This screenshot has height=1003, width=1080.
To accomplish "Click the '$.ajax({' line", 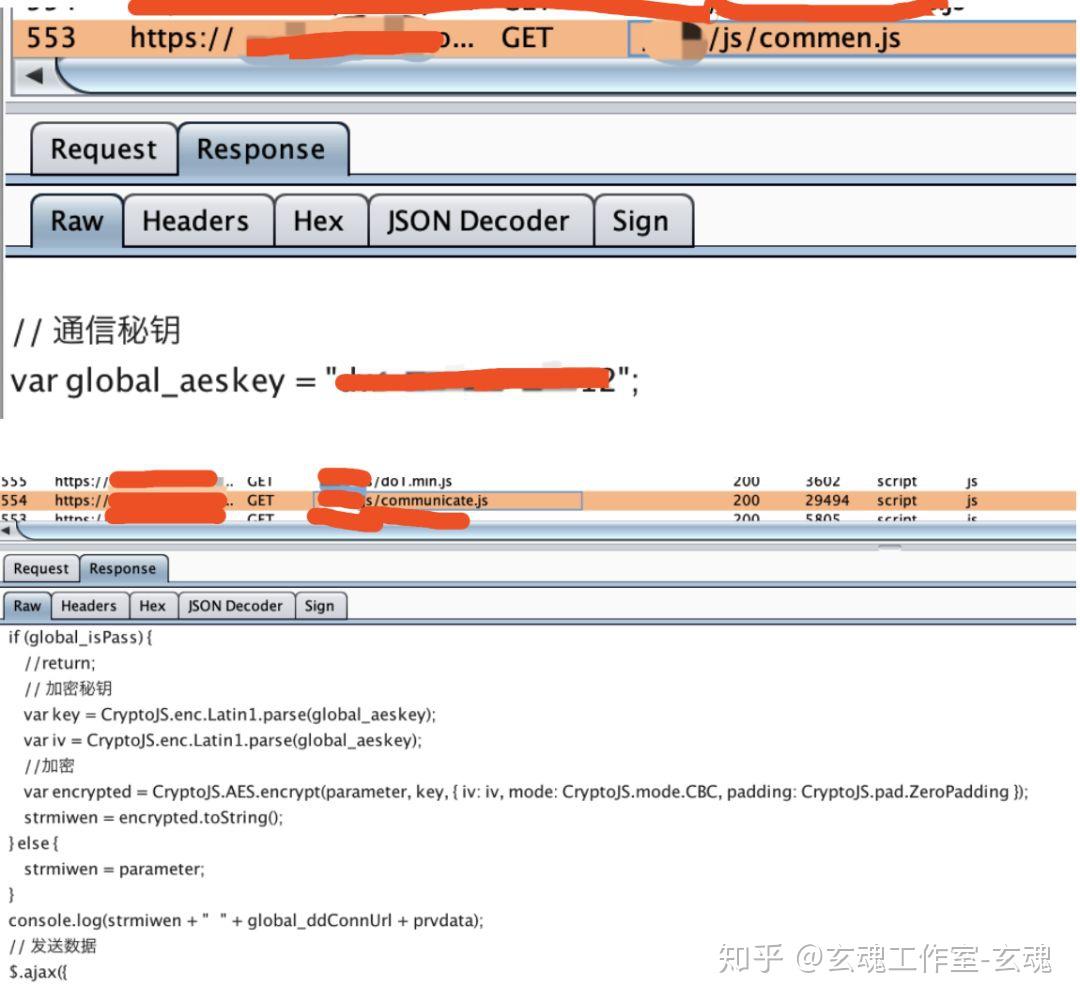I will click(x=38, y=972).
